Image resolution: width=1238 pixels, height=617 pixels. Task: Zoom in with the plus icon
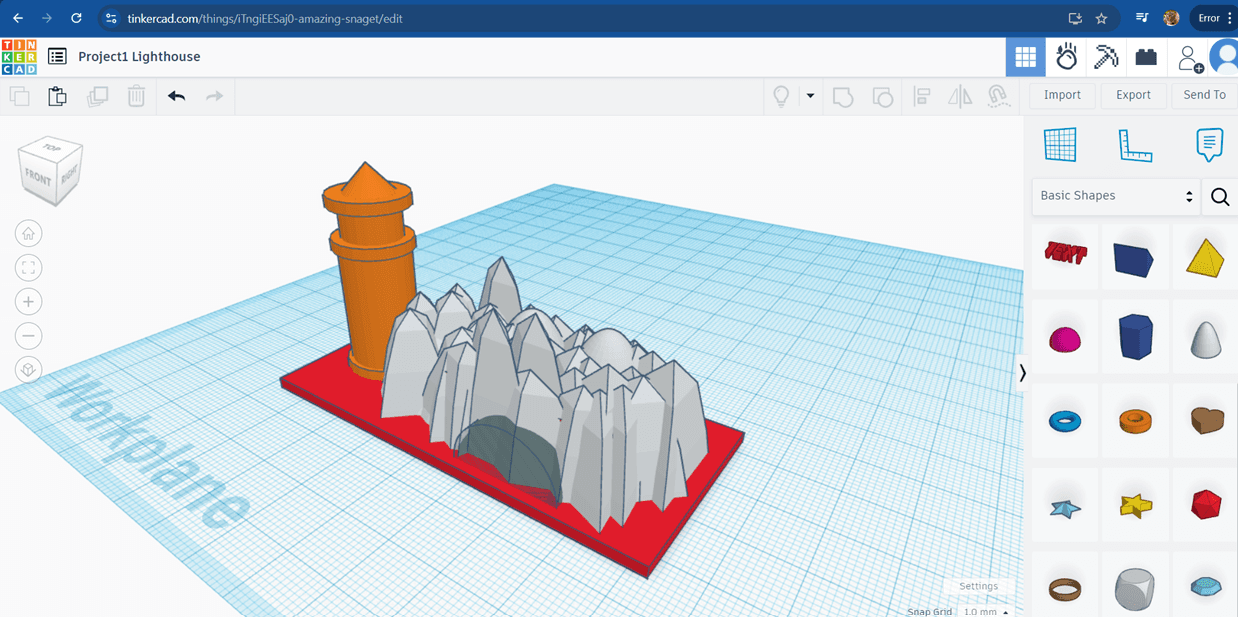pyautogui.click(x=28, y=302)
